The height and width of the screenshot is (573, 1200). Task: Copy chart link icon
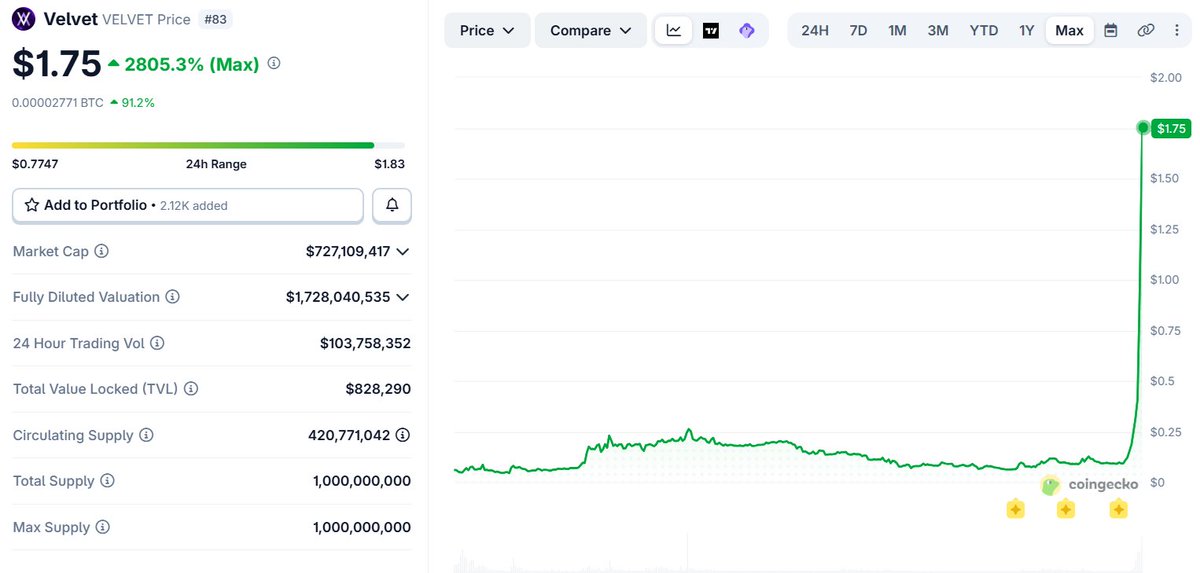tap(1146, 30)
